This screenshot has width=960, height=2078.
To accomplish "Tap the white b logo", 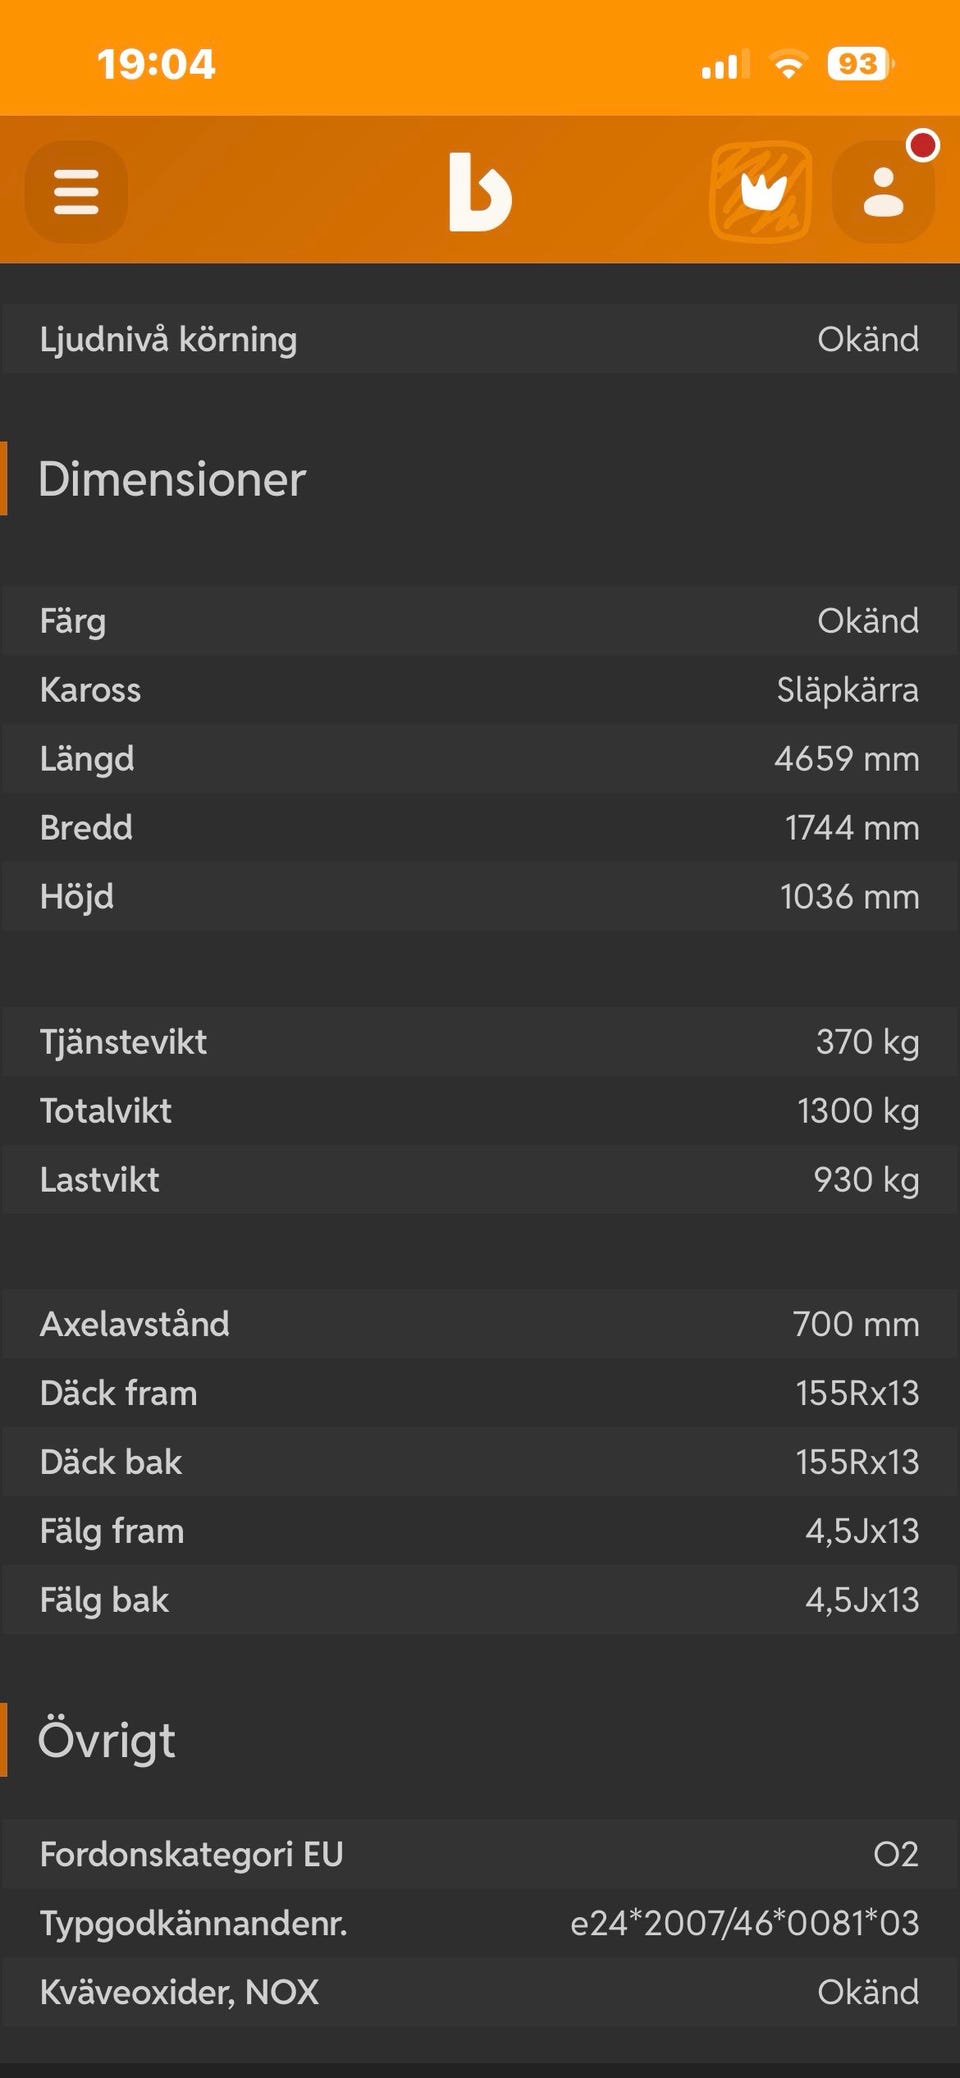I will 480,192.
